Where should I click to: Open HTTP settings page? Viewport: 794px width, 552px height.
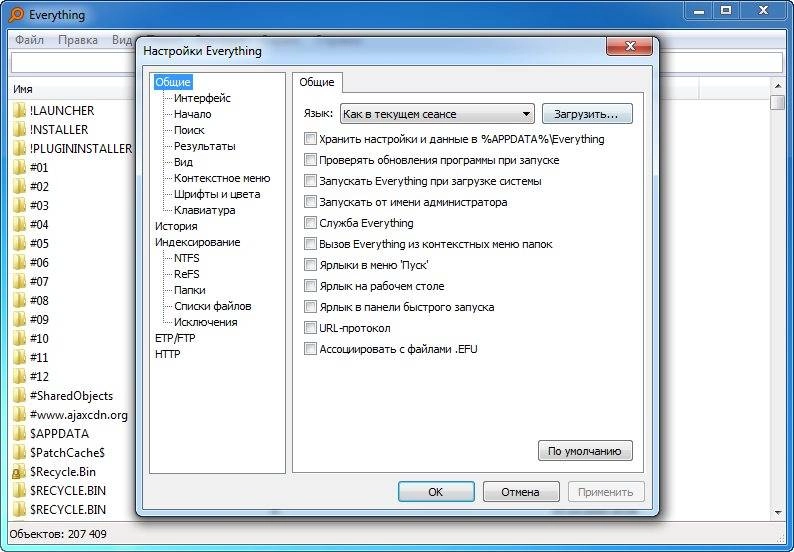[x=168, y=354]
